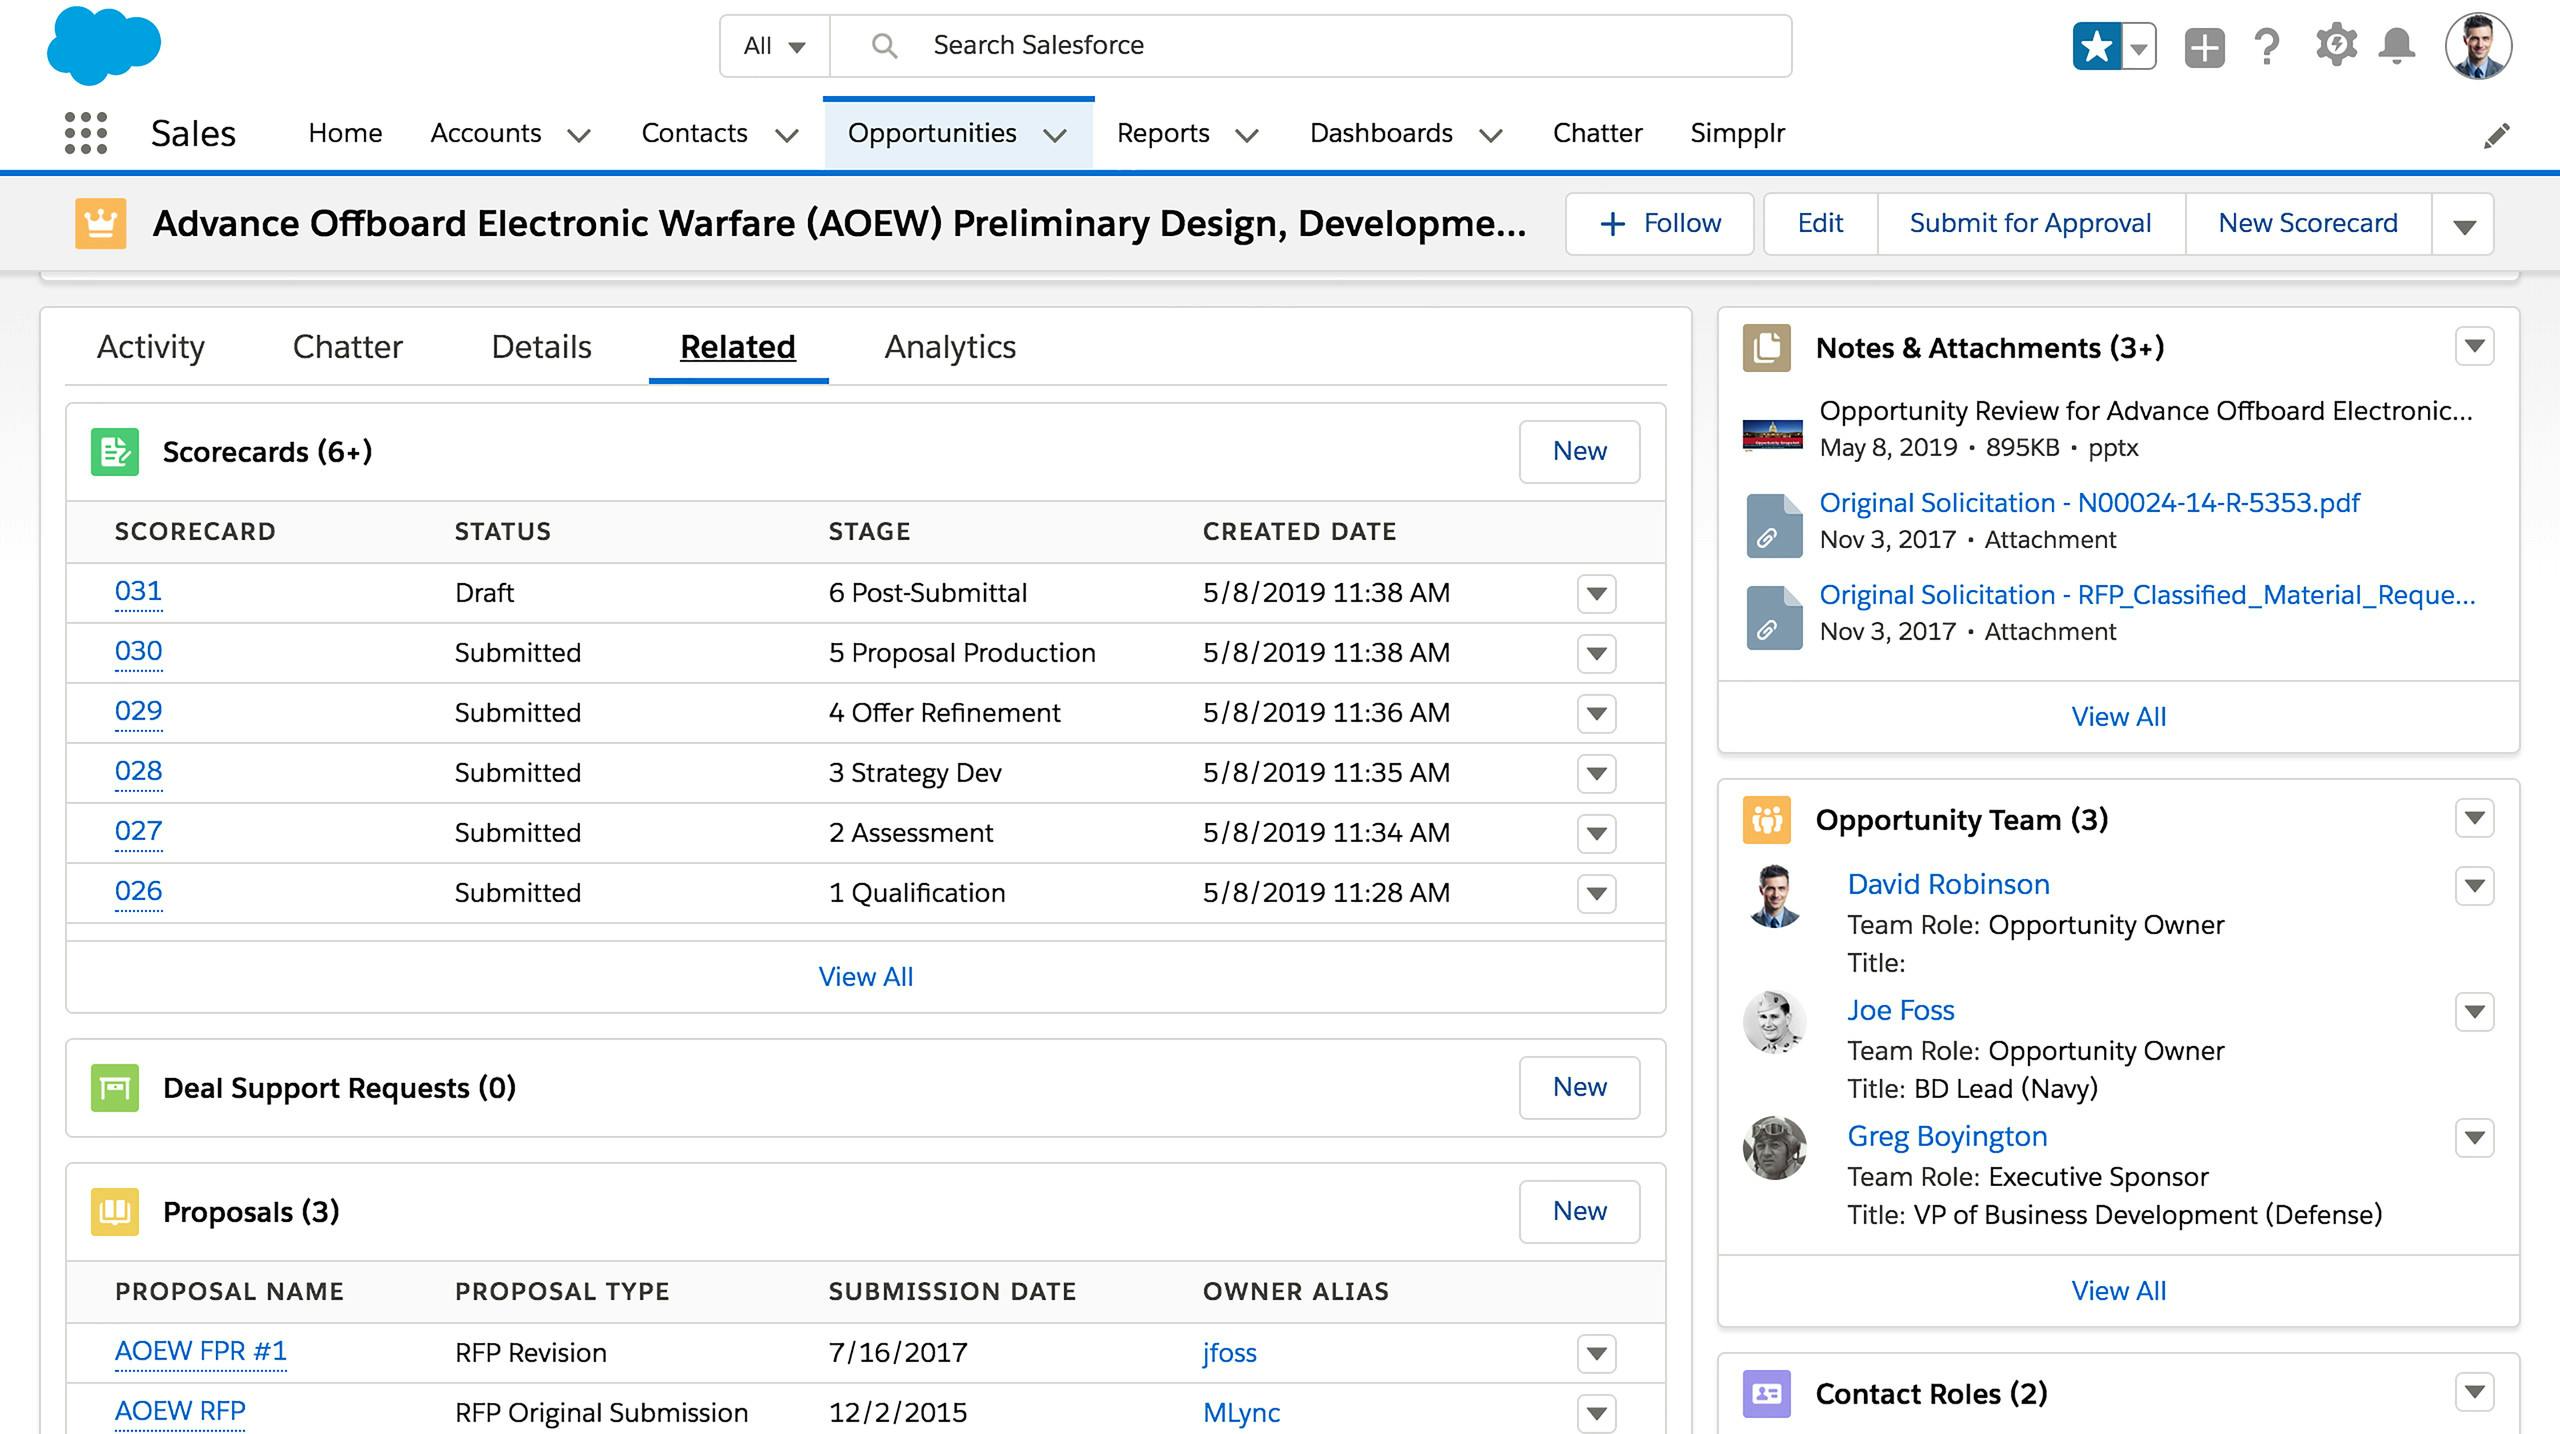Switch to the Details tab
The height and width of the screenshot is (1434, 2560).
541,347
